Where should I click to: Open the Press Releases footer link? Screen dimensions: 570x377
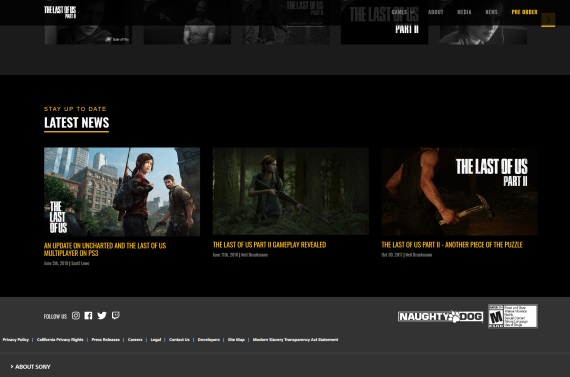click(105, 340)
